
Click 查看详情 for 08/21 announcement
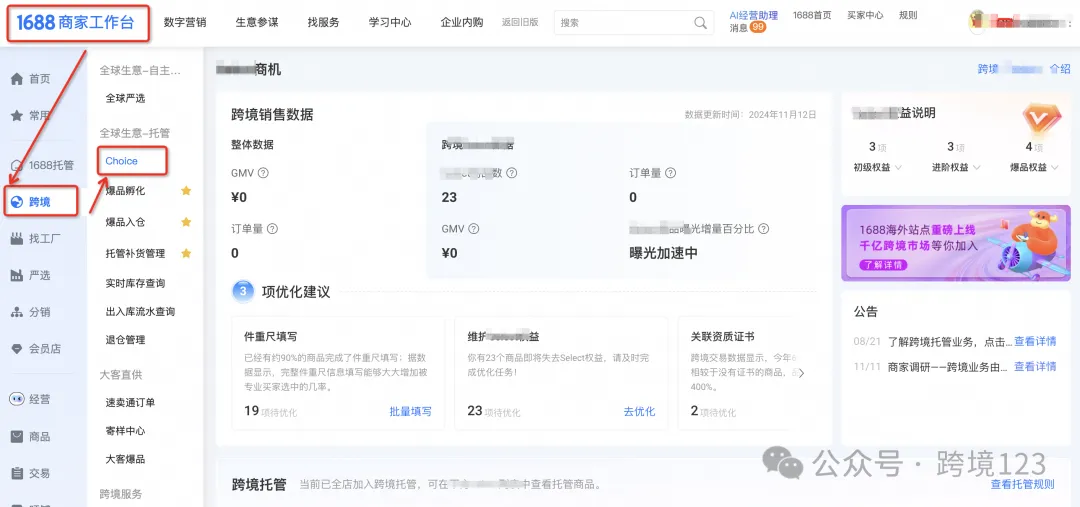tap(1035, 341)
